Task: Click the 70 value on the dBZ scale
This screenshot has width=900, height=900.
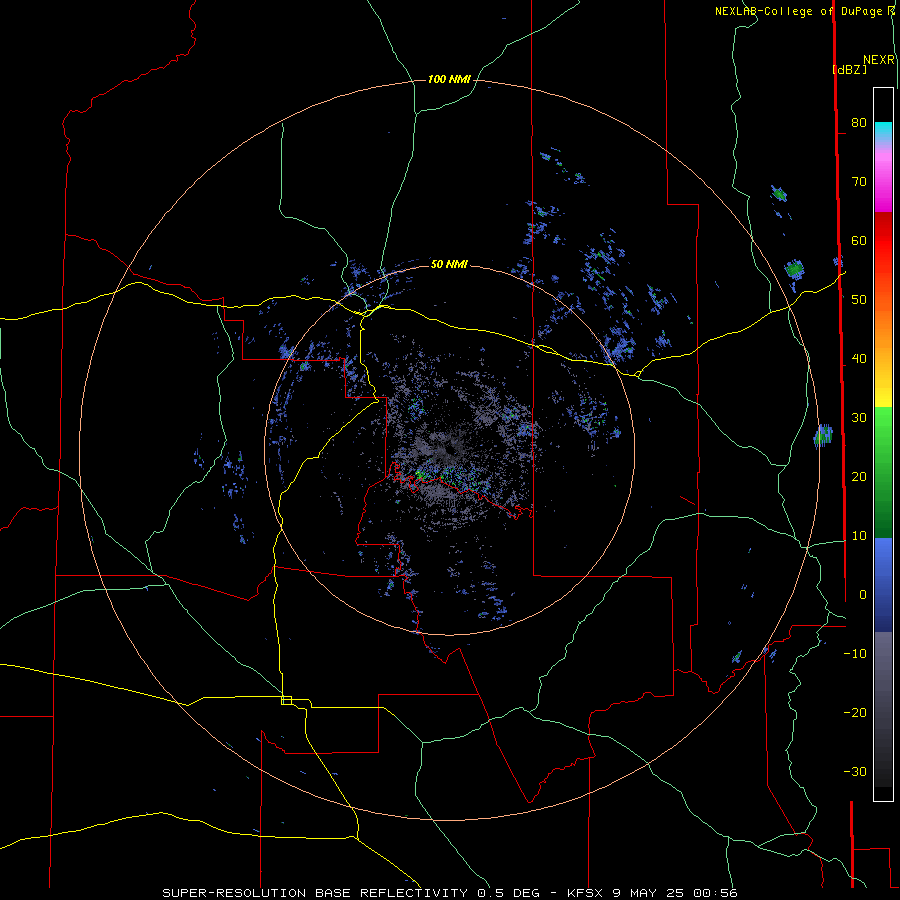Action: coord(859,182)
